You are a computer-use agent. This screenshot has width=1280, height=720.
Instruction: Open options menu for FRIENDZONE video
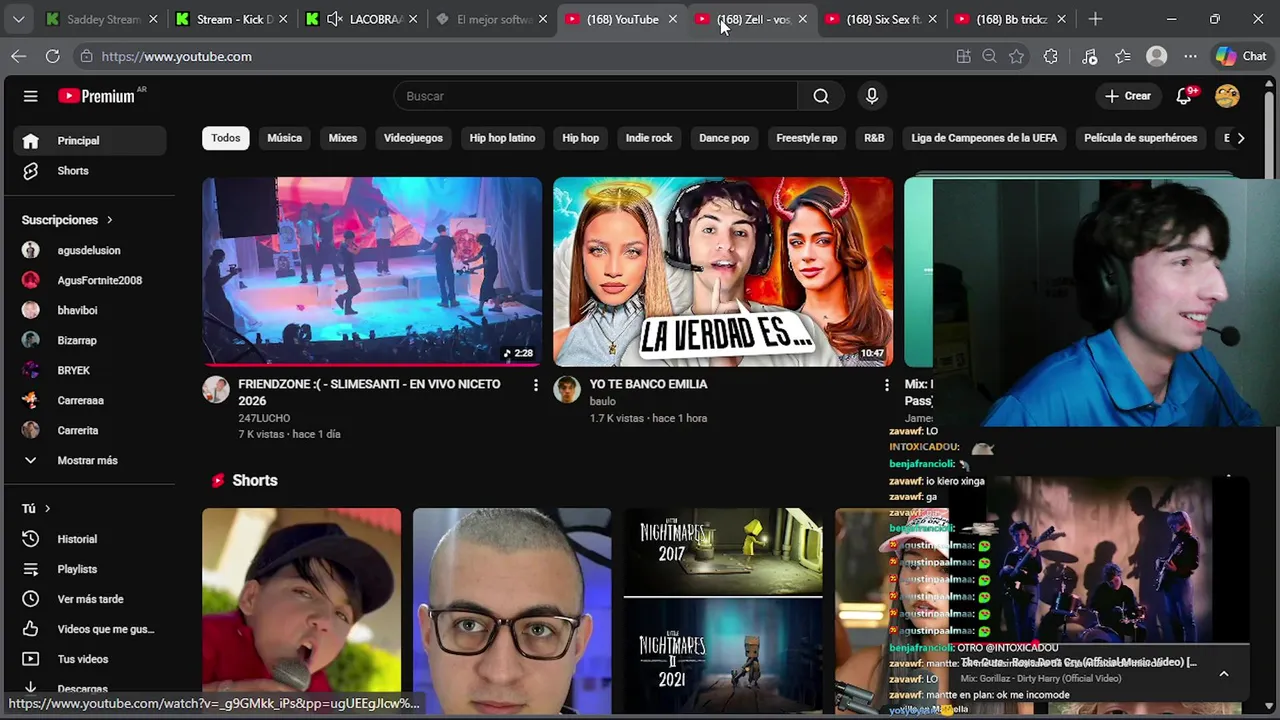(535, 385)
